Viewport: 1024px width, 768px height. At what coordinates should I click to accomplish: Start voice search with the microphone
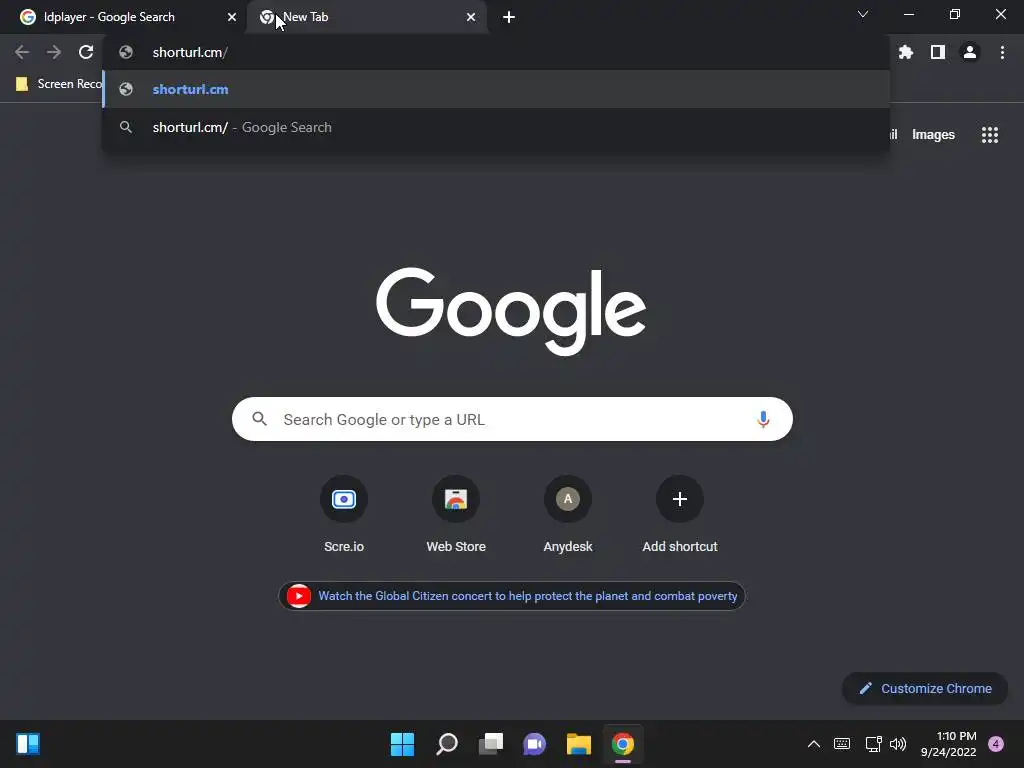click(x=763, y=419)
